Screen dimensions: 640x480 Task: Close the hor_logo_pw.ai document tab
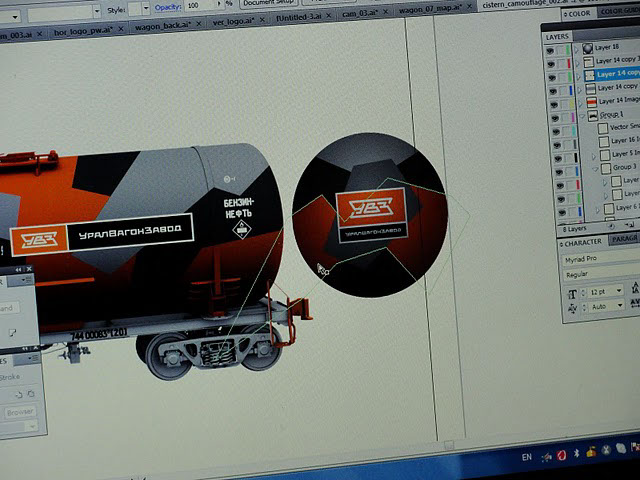[x=121, y=29]
